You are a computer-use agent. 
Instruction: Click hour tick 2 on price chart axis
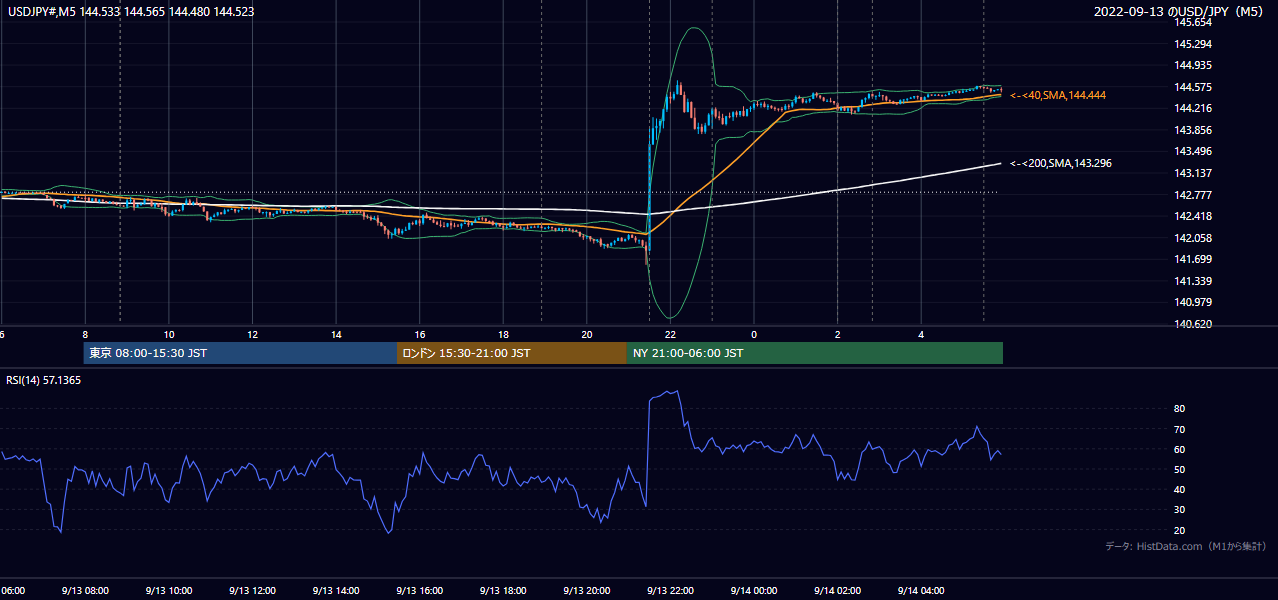click(x=838, y=334)
